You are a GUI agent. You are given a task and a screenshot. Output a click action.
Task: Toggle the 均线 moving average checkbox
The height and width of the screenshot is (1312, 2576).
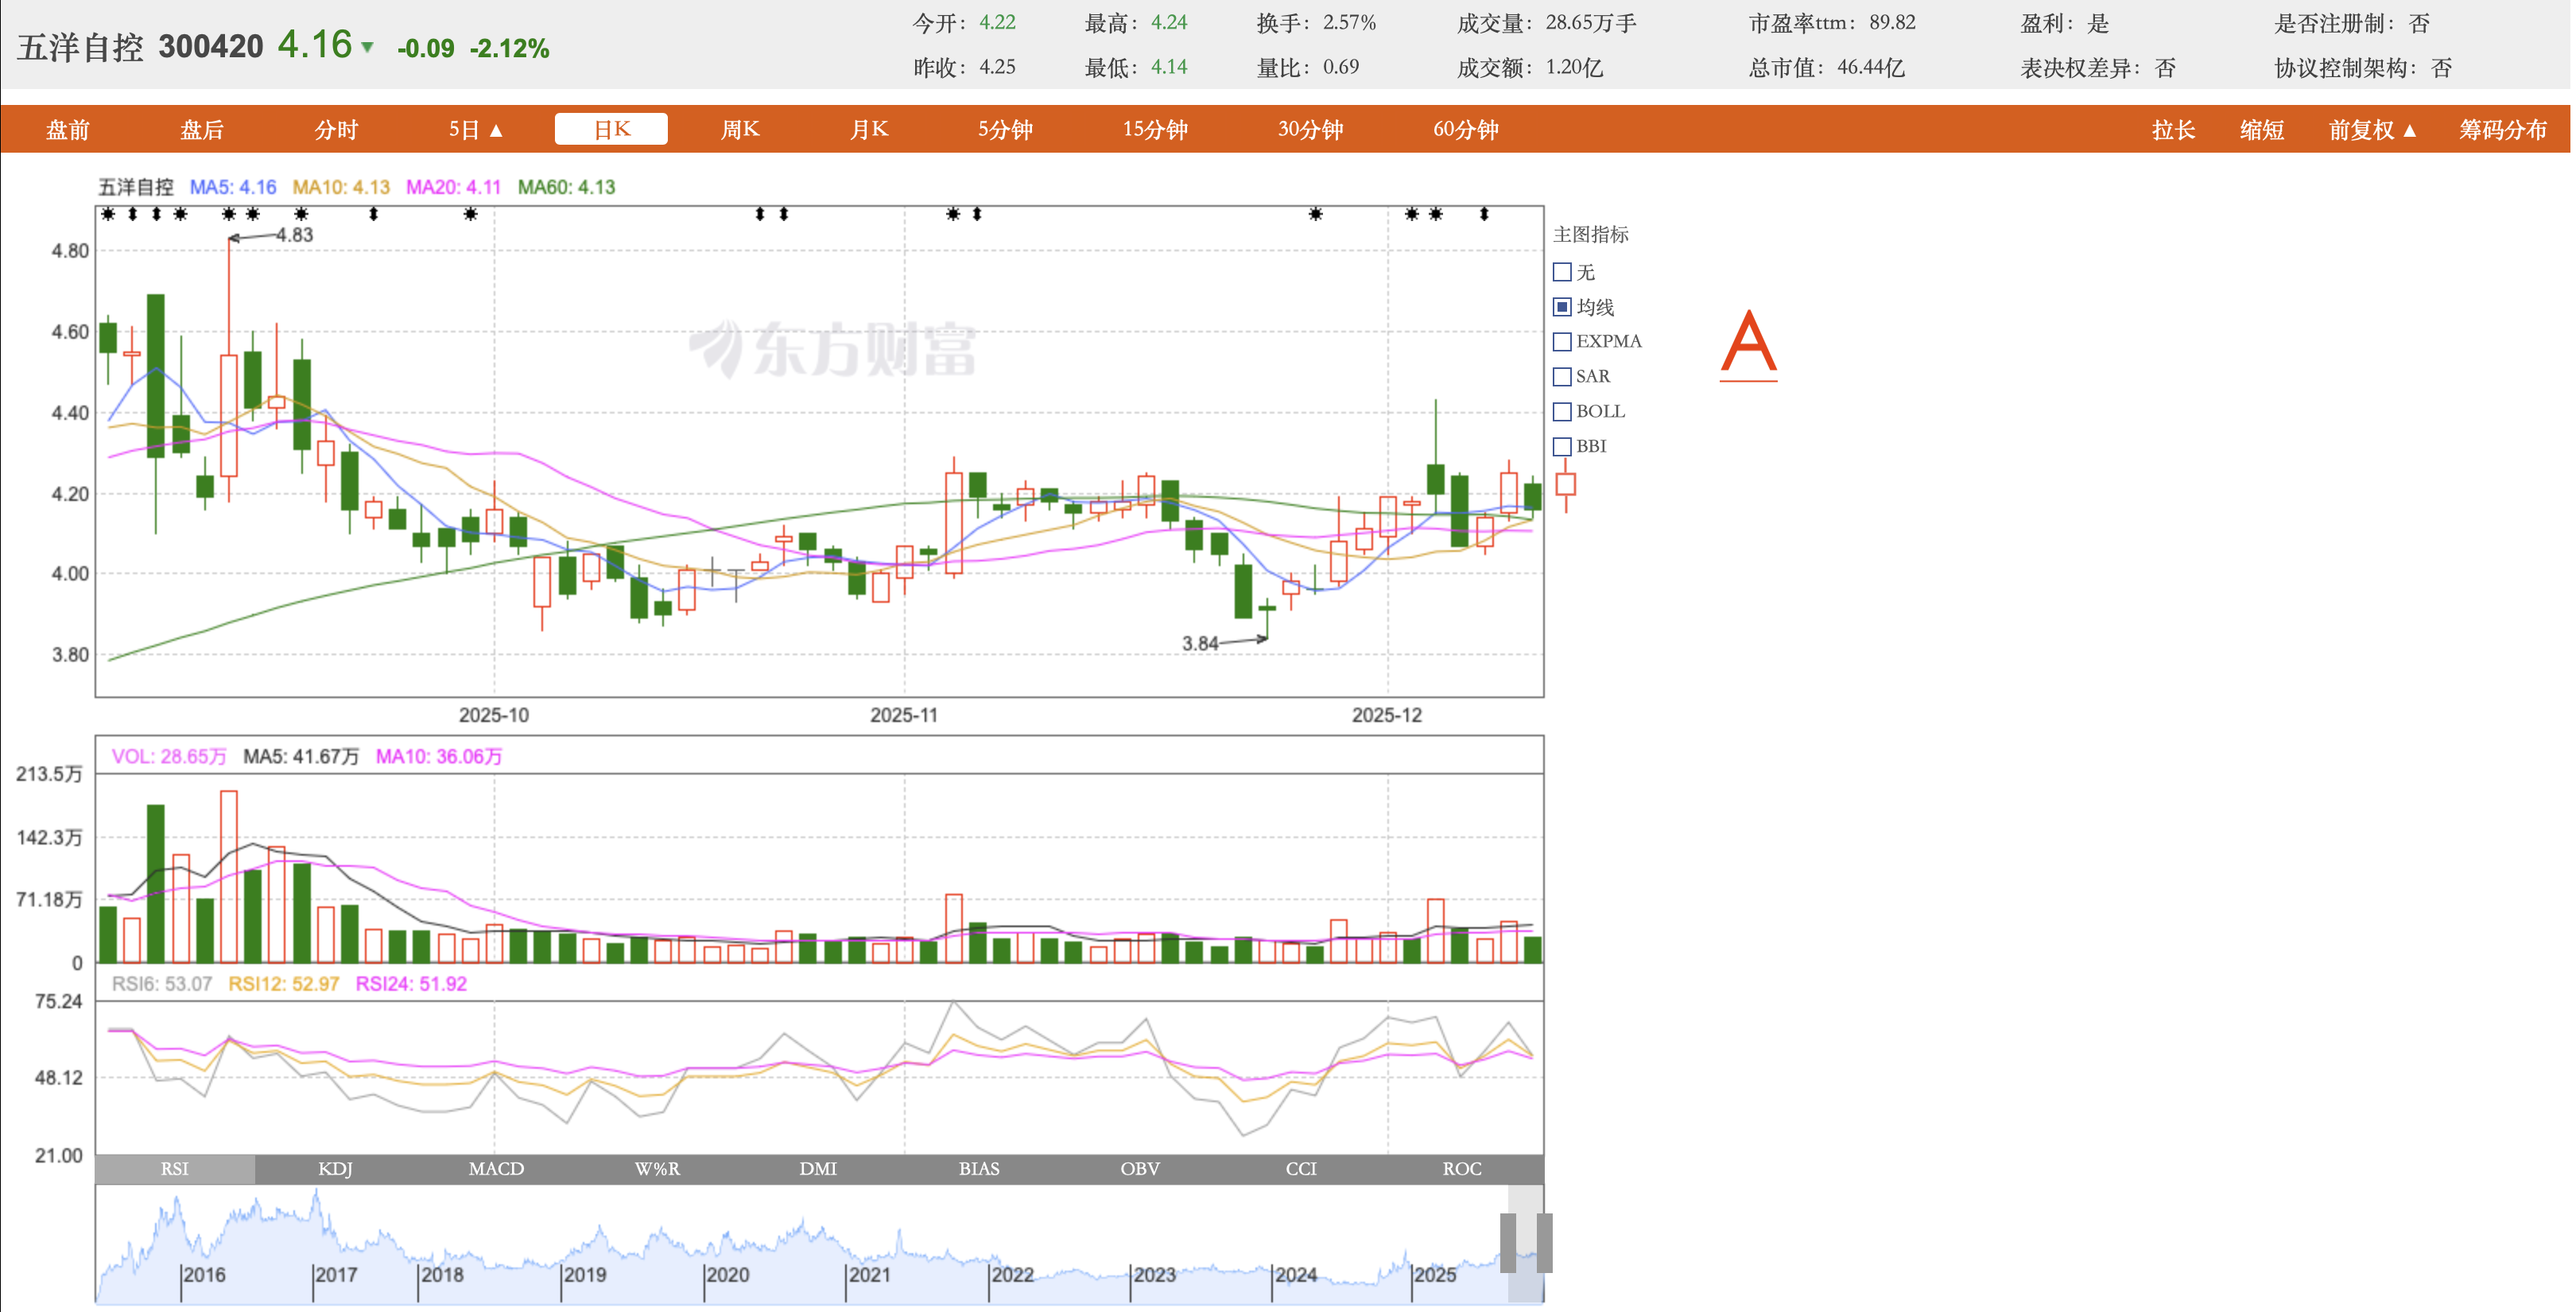1562,307
